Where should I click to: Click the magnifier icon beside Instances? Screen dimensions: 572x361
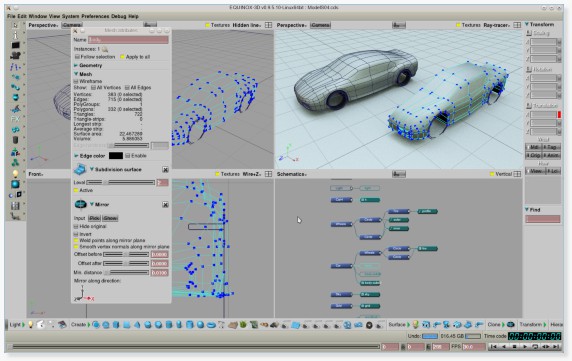(x=105, y=49)
